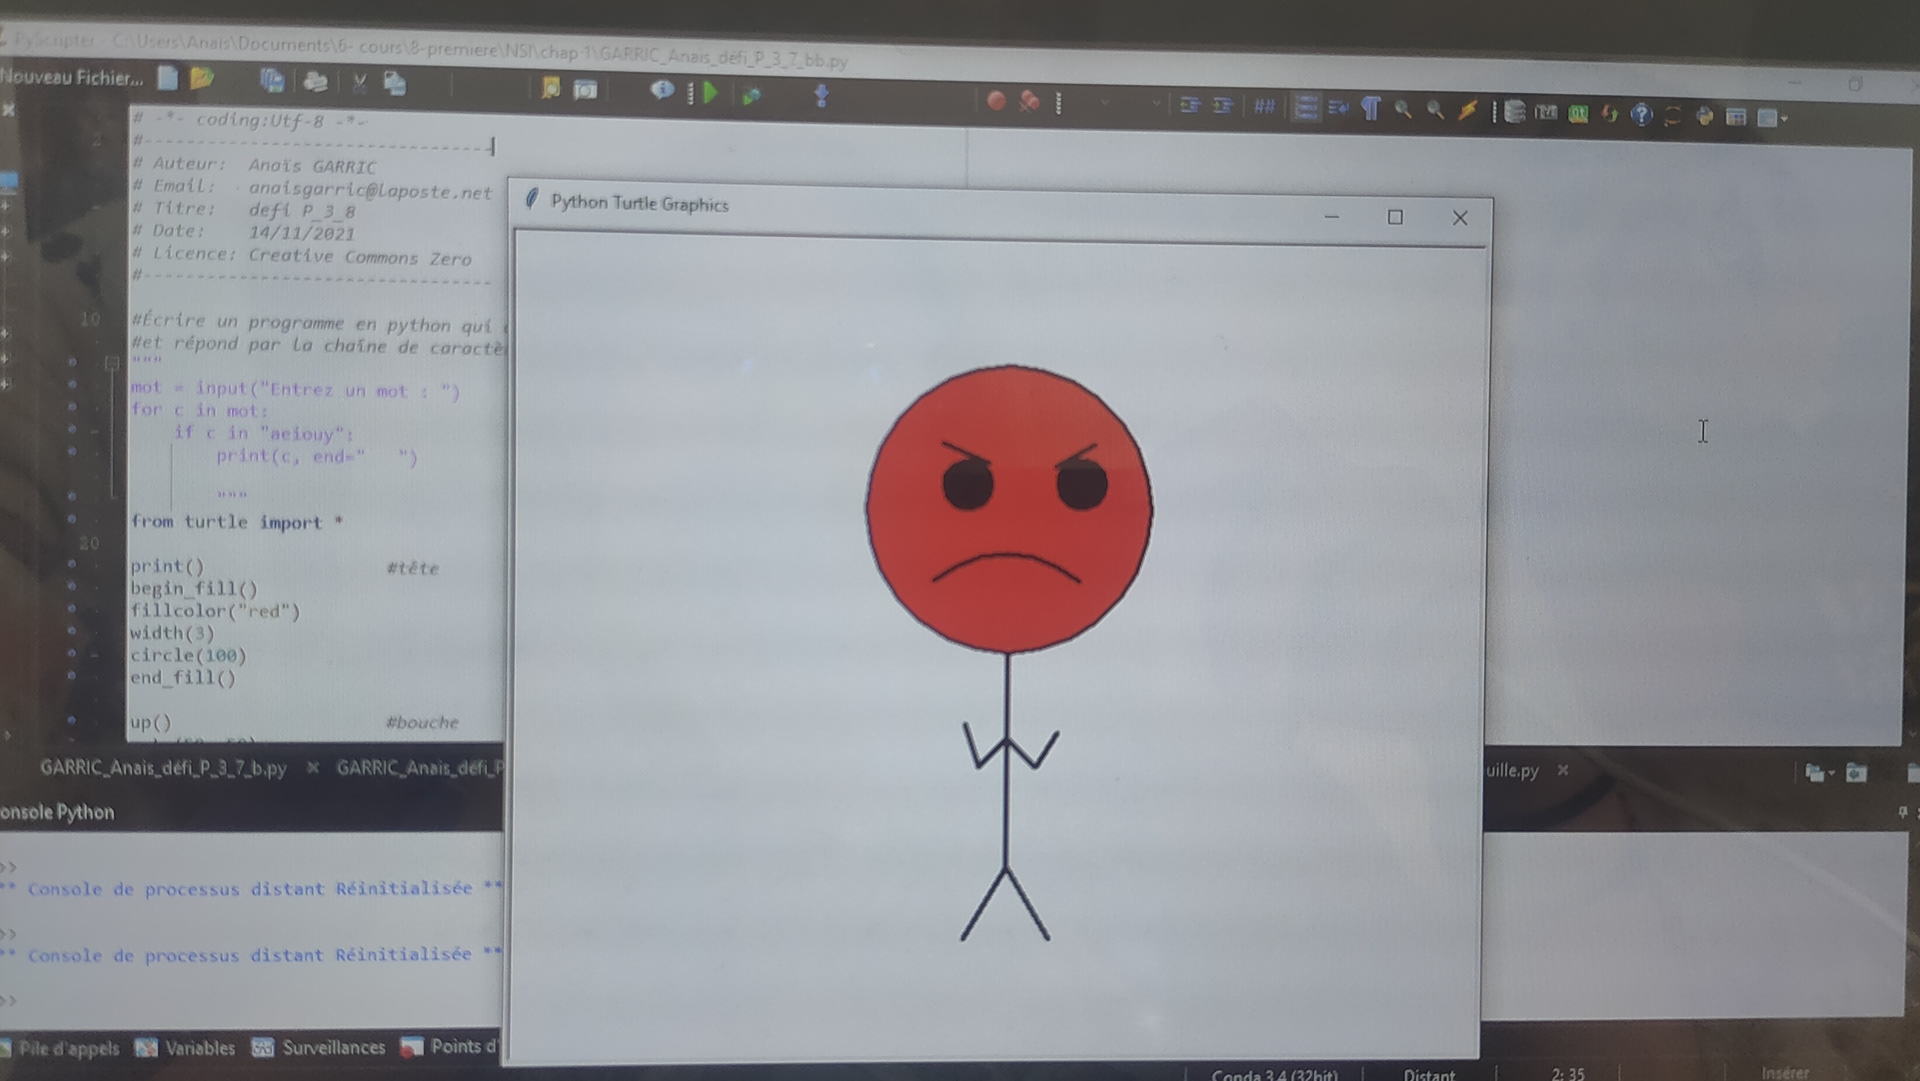This screenshot has height=1081, width=1920.
Task: Toggle breakpoint with the red circle icon
Action: pyautogui.click(x=996, y=100)
